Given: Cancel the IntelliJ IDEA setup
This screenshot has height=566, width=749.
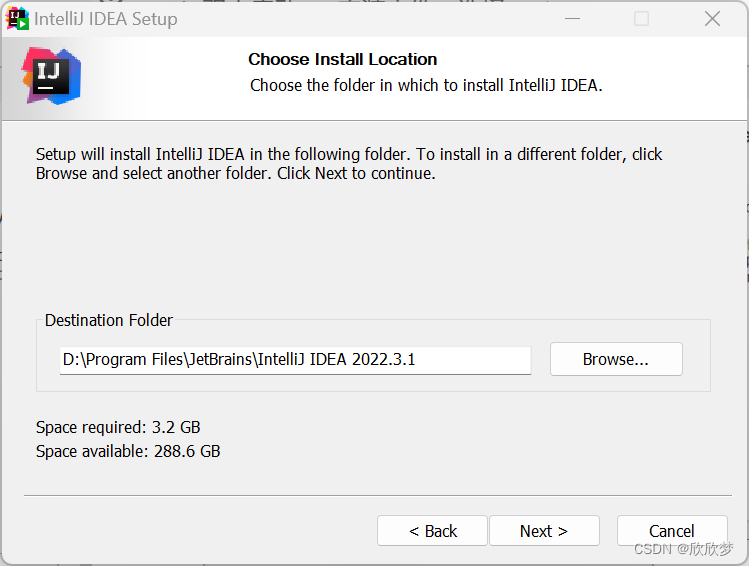Looking at the screenshot, I should pos(672,530).
